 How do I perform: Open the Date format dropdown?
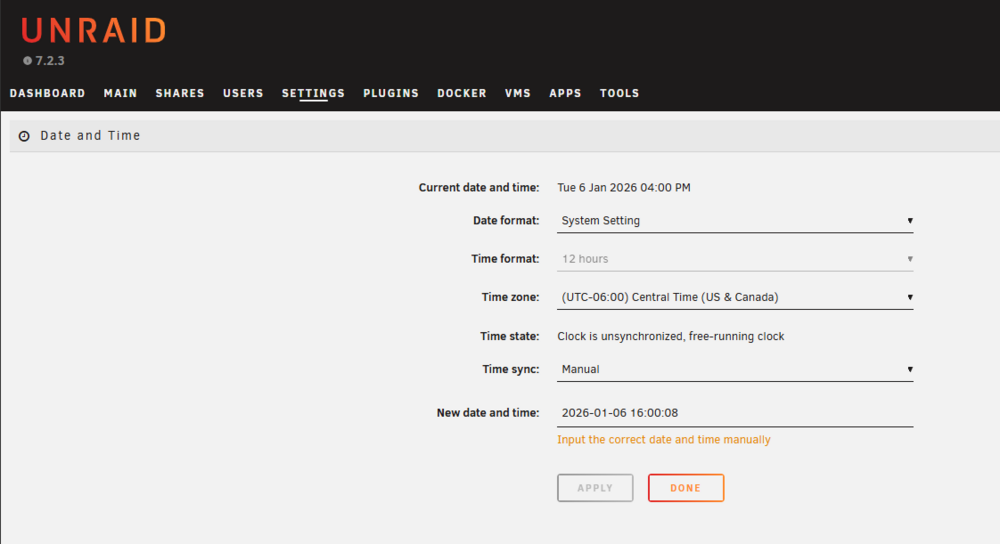click(x=735, y=221)
